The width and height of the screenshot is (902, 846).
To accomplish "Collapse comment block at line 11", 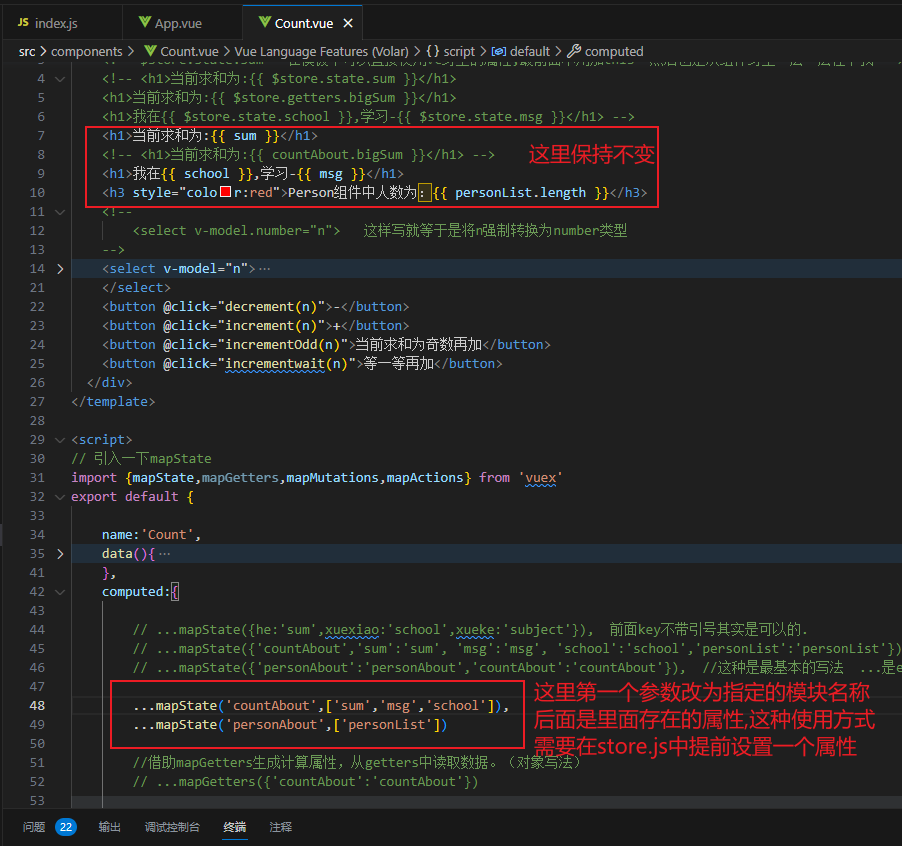I will (60, 212).
